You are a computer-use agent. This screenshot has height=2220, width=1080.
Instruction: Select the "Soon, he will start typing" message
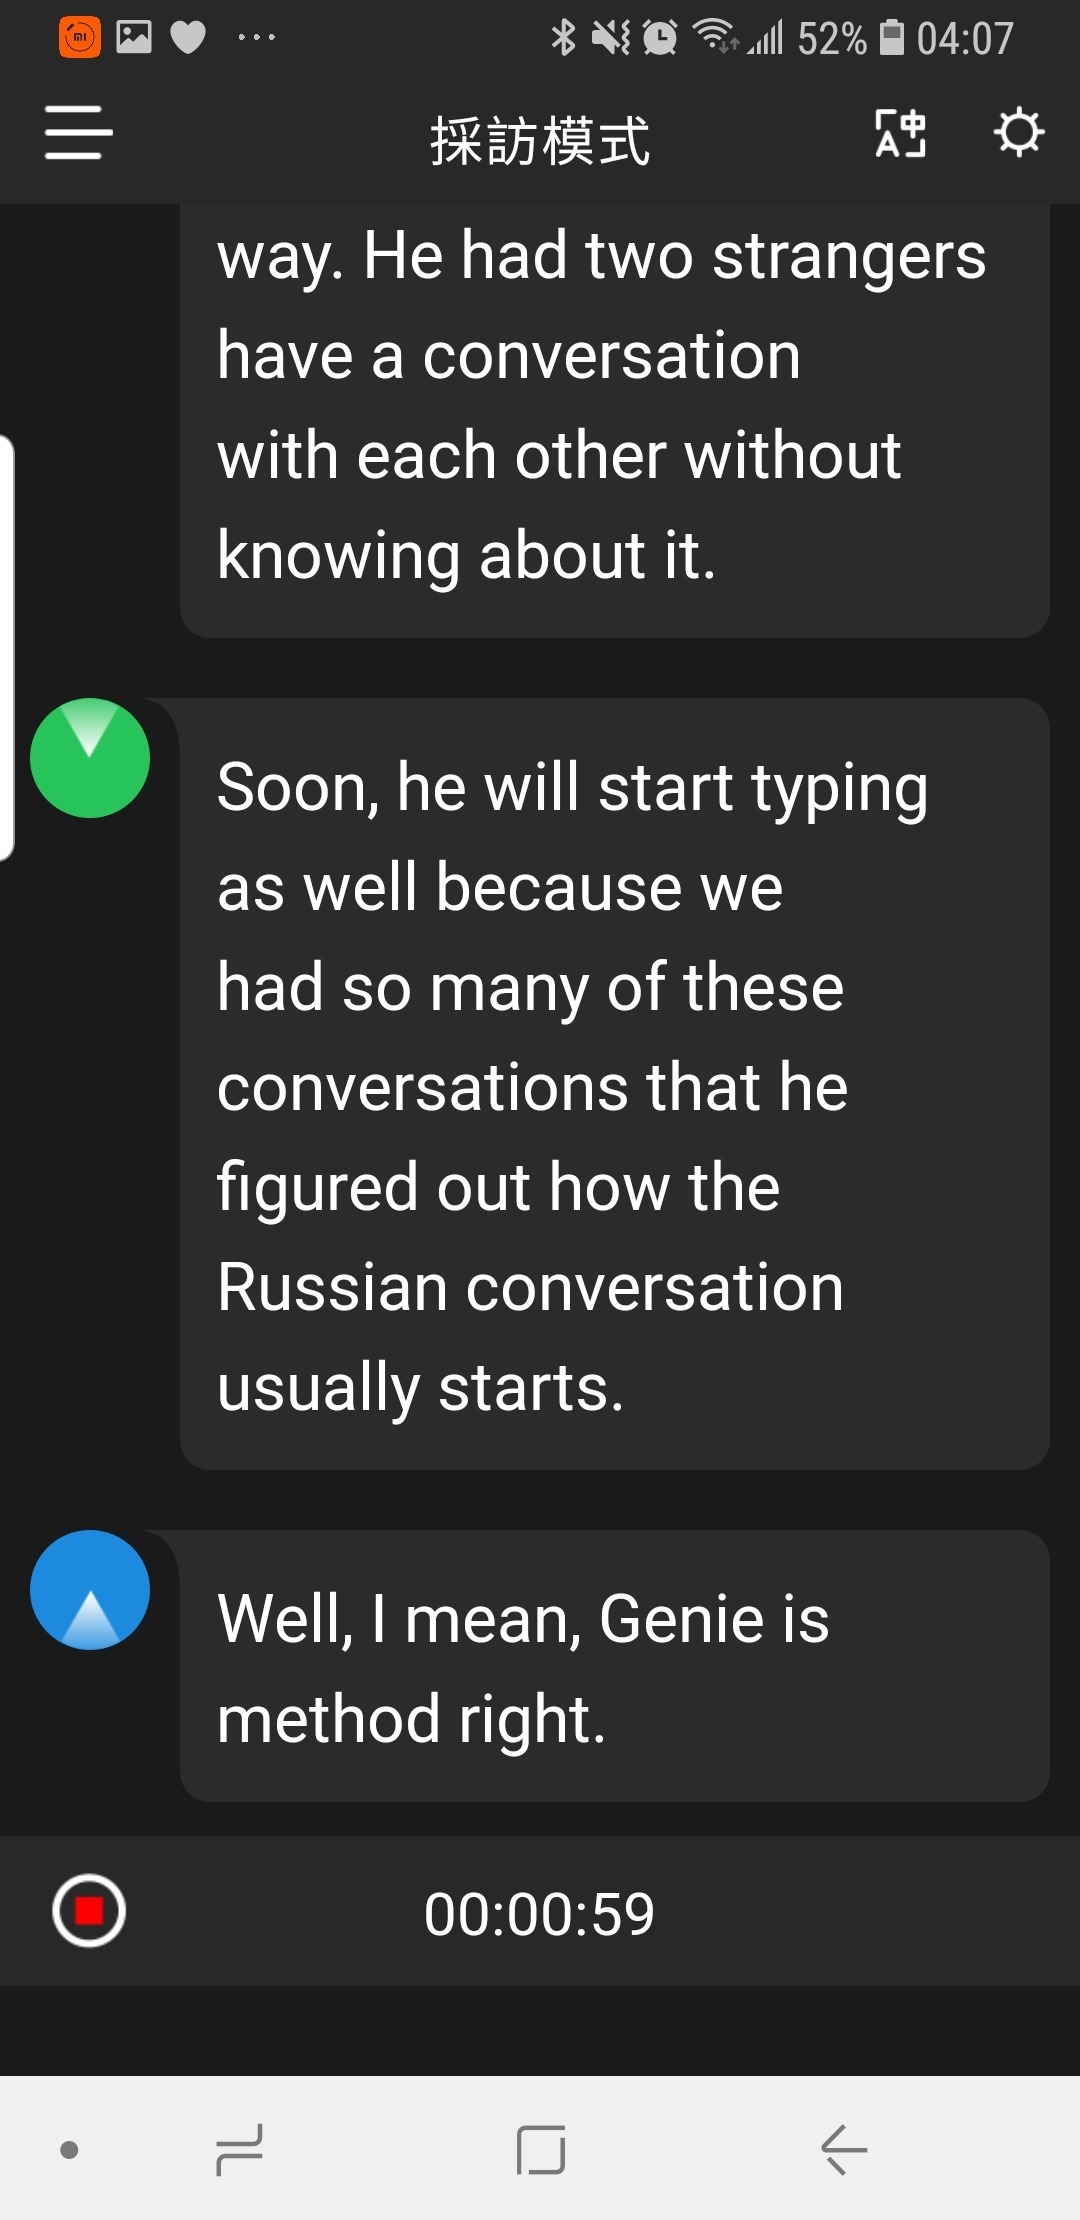(614, 1084)
